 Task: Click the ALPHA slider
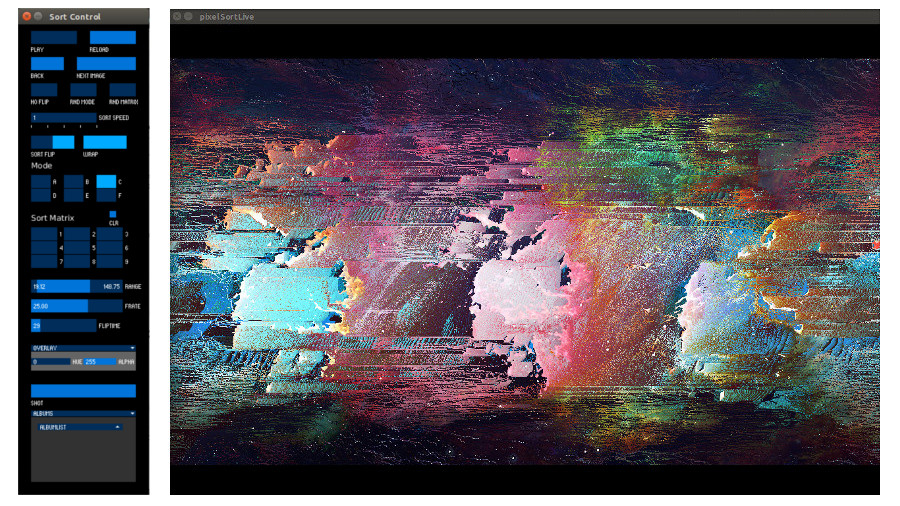click(x=100, y=362)
